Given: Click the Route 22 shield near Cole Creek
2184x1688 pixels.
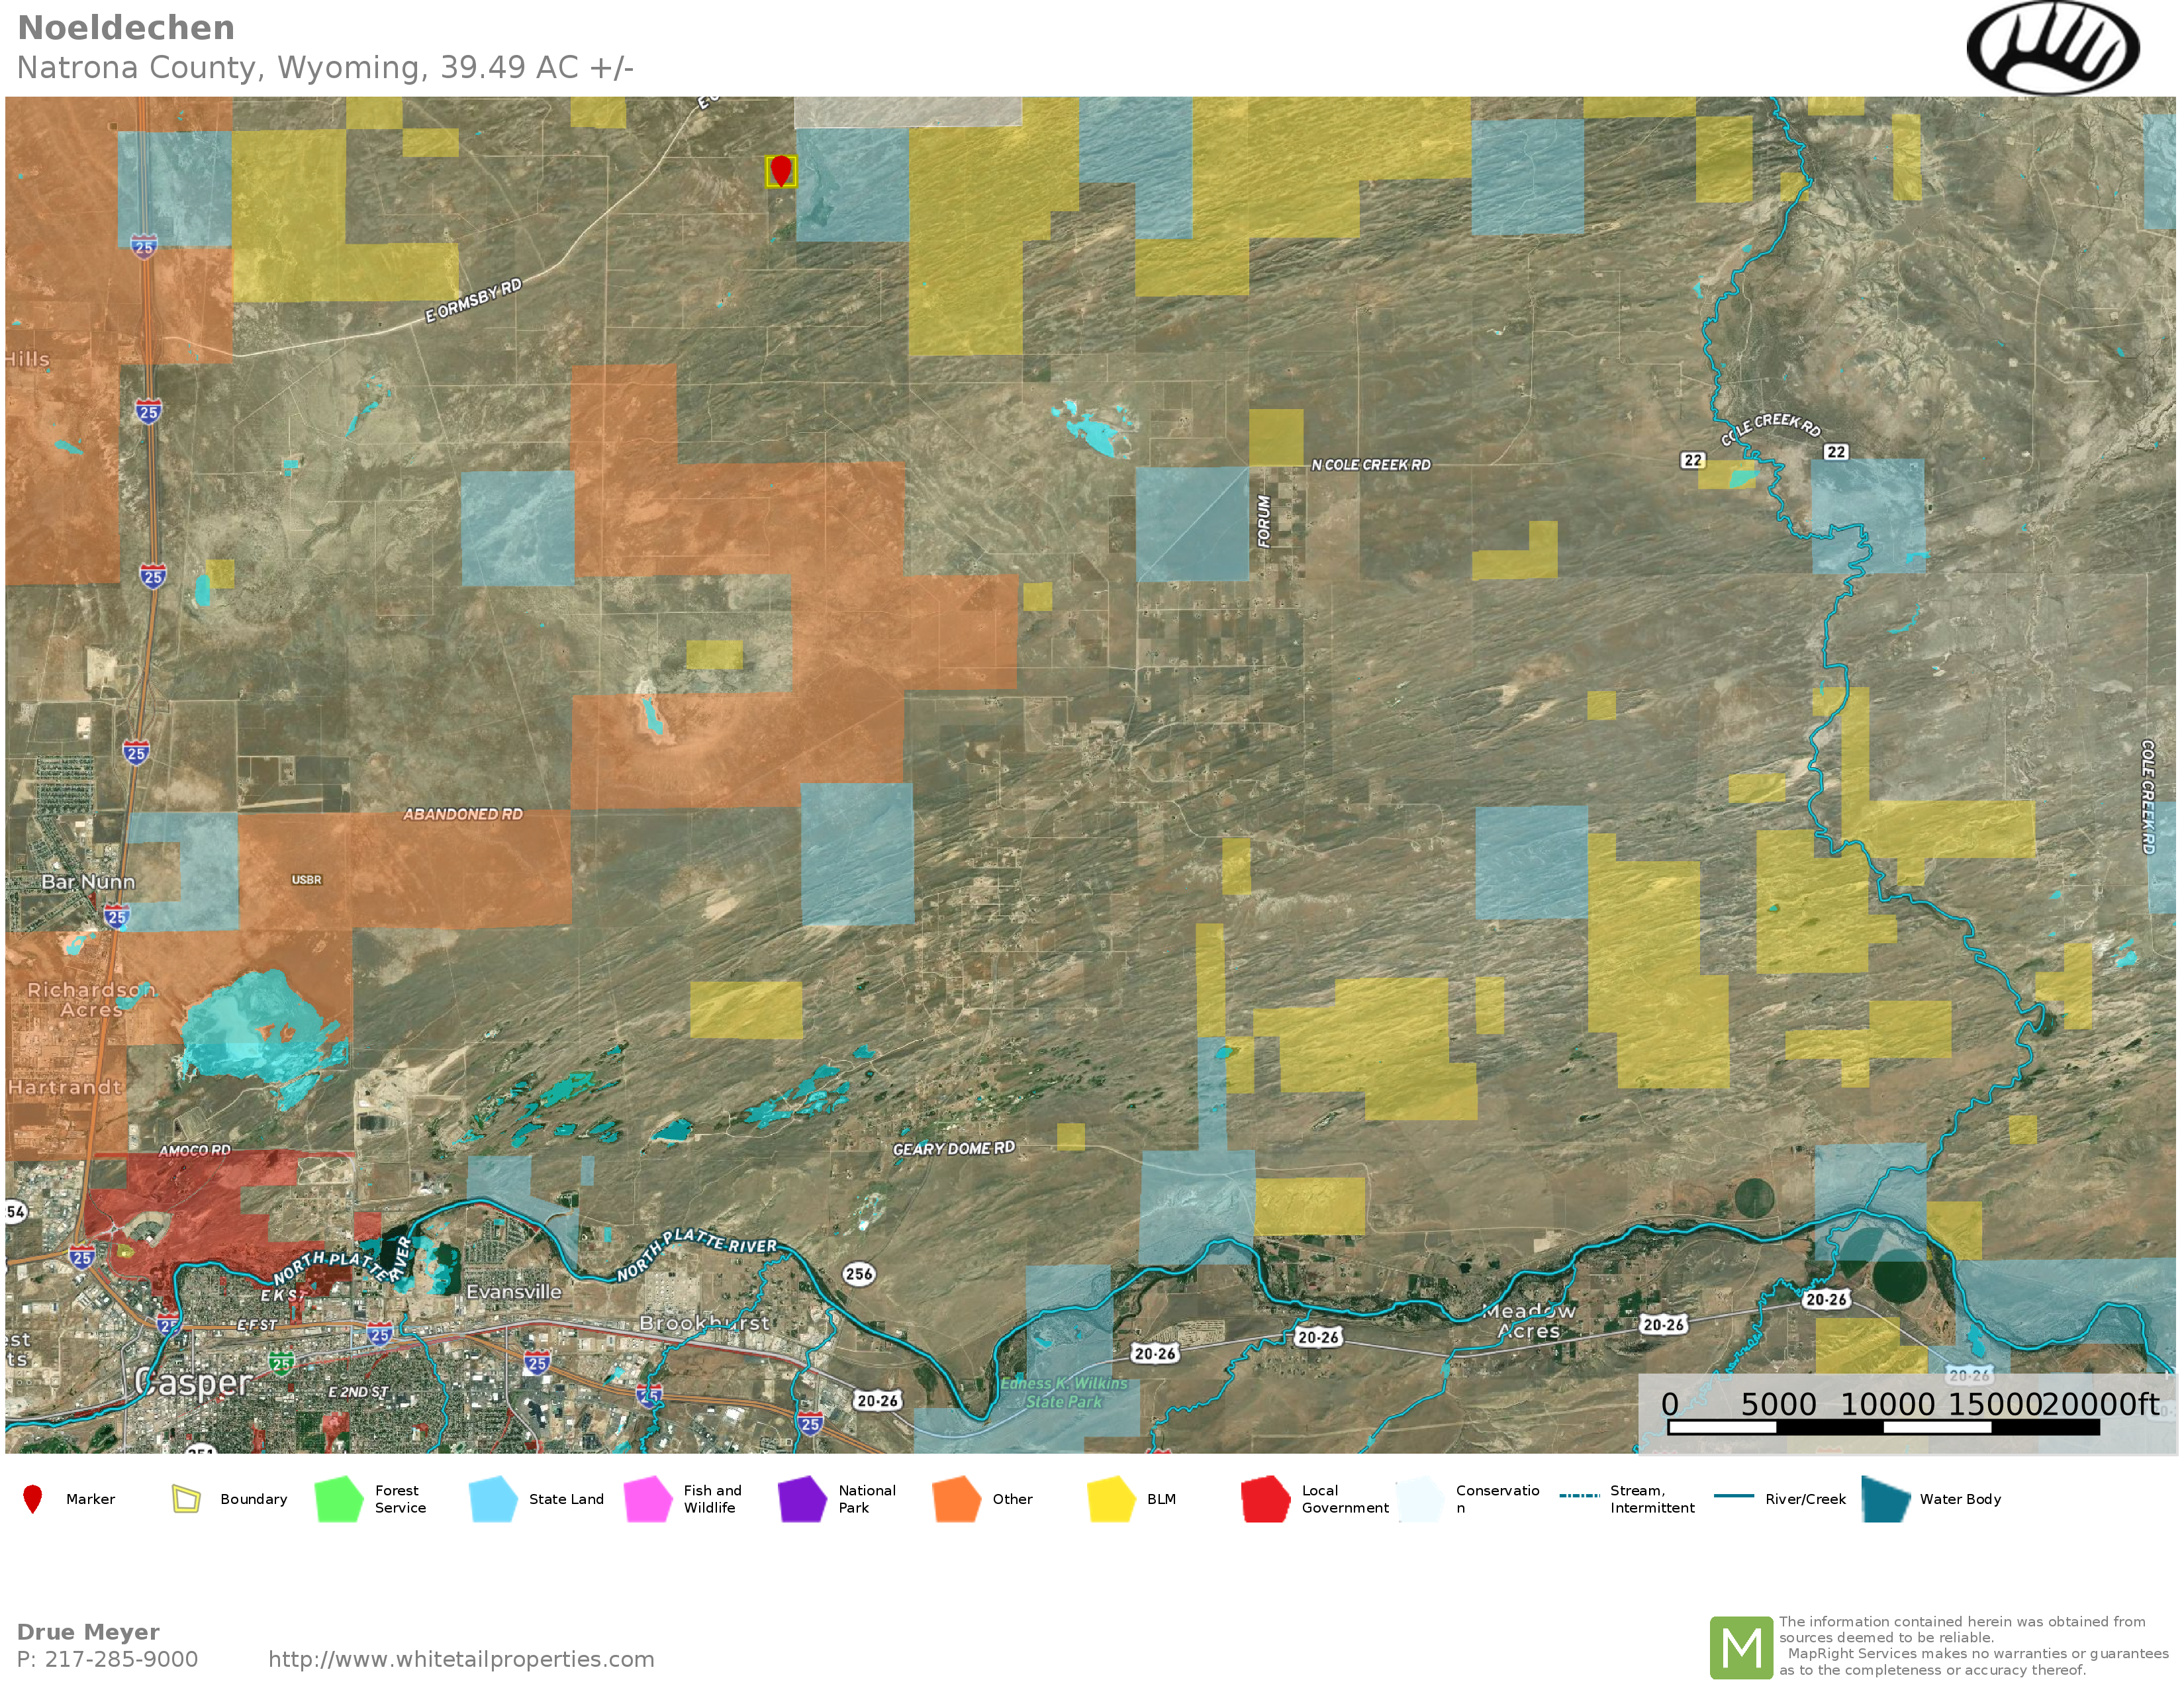Looking at the screenshot, I should point(1836,452).
